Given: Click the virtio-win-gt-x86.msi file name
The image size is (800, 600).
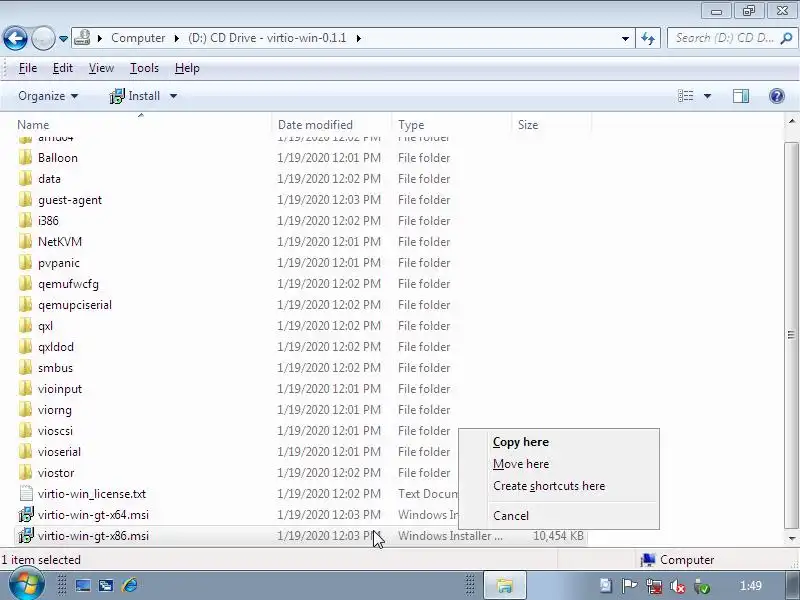Looking at the screenshot, I should 93,536.
